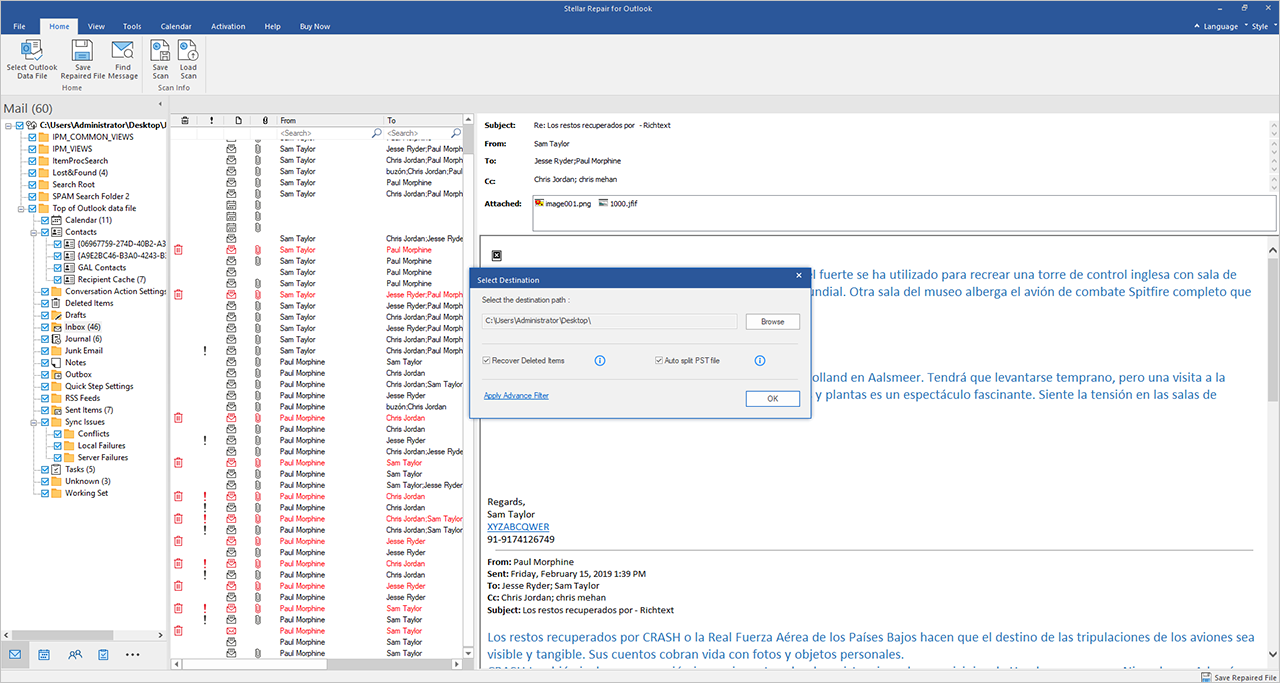Click the message list horizontal scrollbar
The height and width of the screenshot is (683, 1280).
pos(316,663)
